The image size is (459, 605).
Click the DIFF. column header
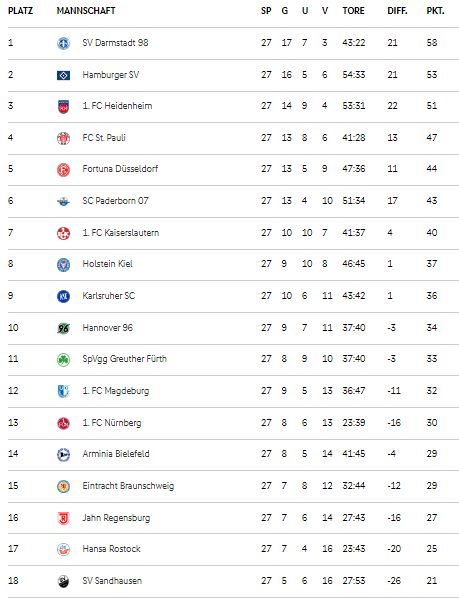coord(397,11)
